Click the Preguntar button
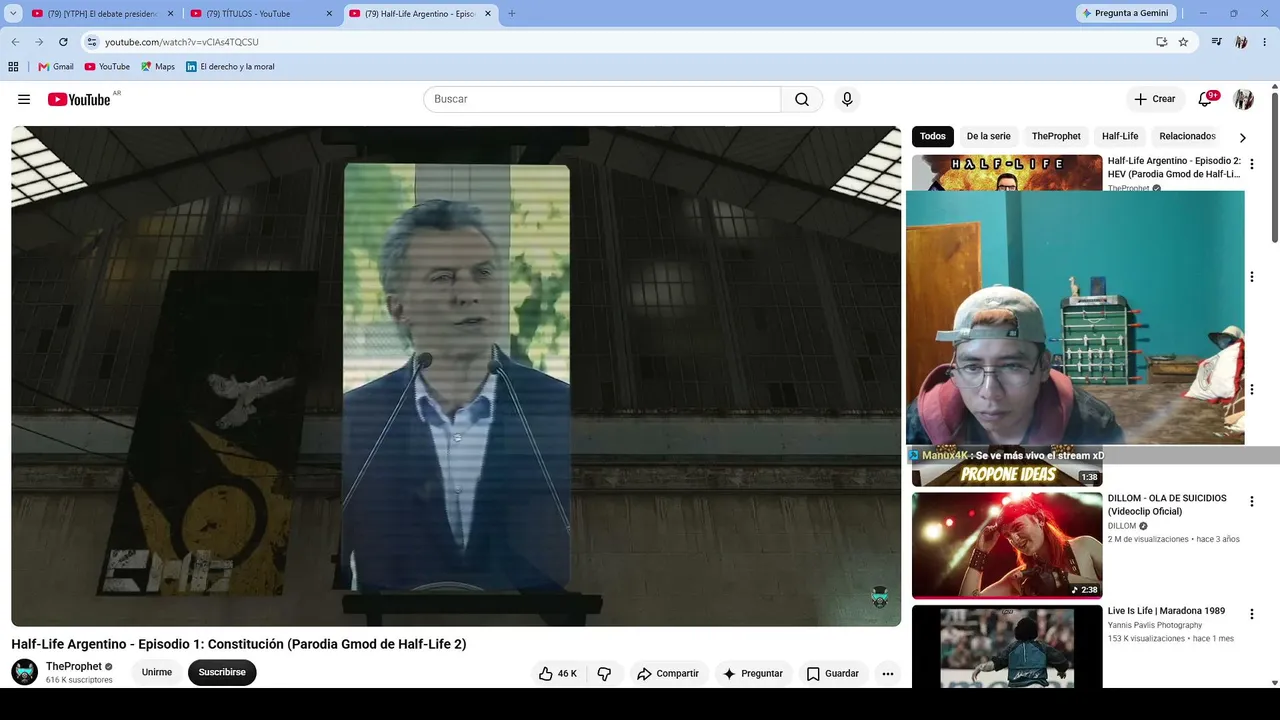Image resolution: width=1280 pixels, height=720 pixels. tap(753, 673)
